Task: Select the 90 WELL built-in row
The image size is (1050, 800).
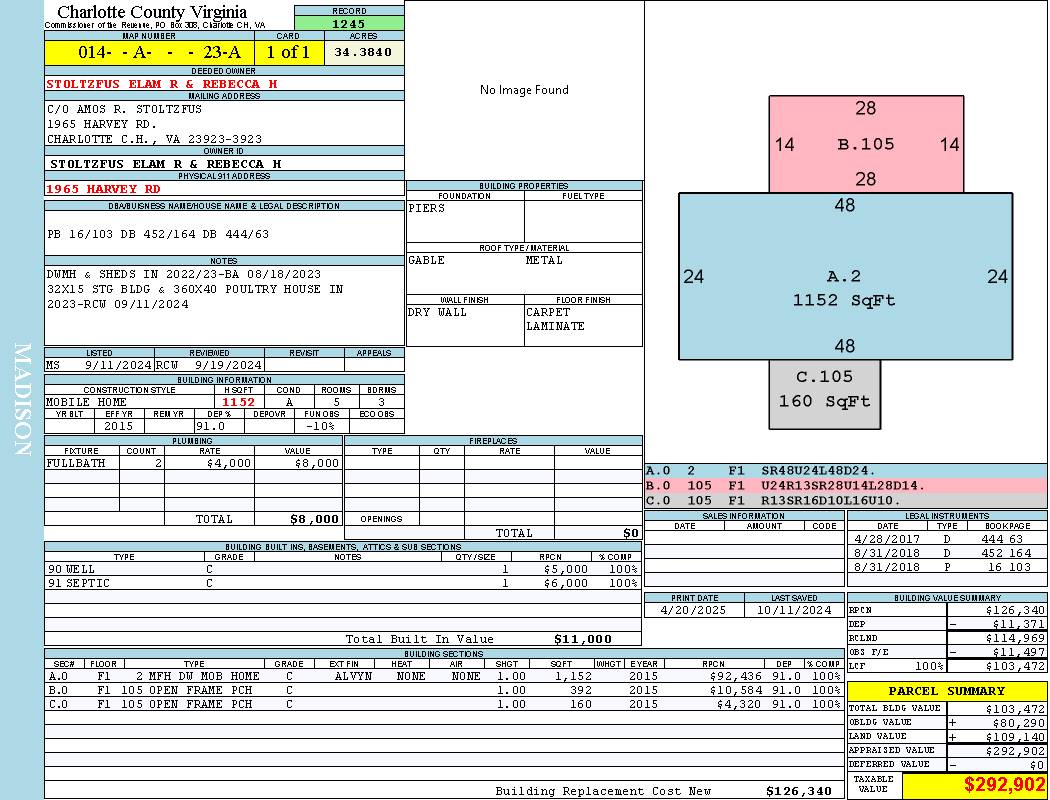Action: coord(343,569)
